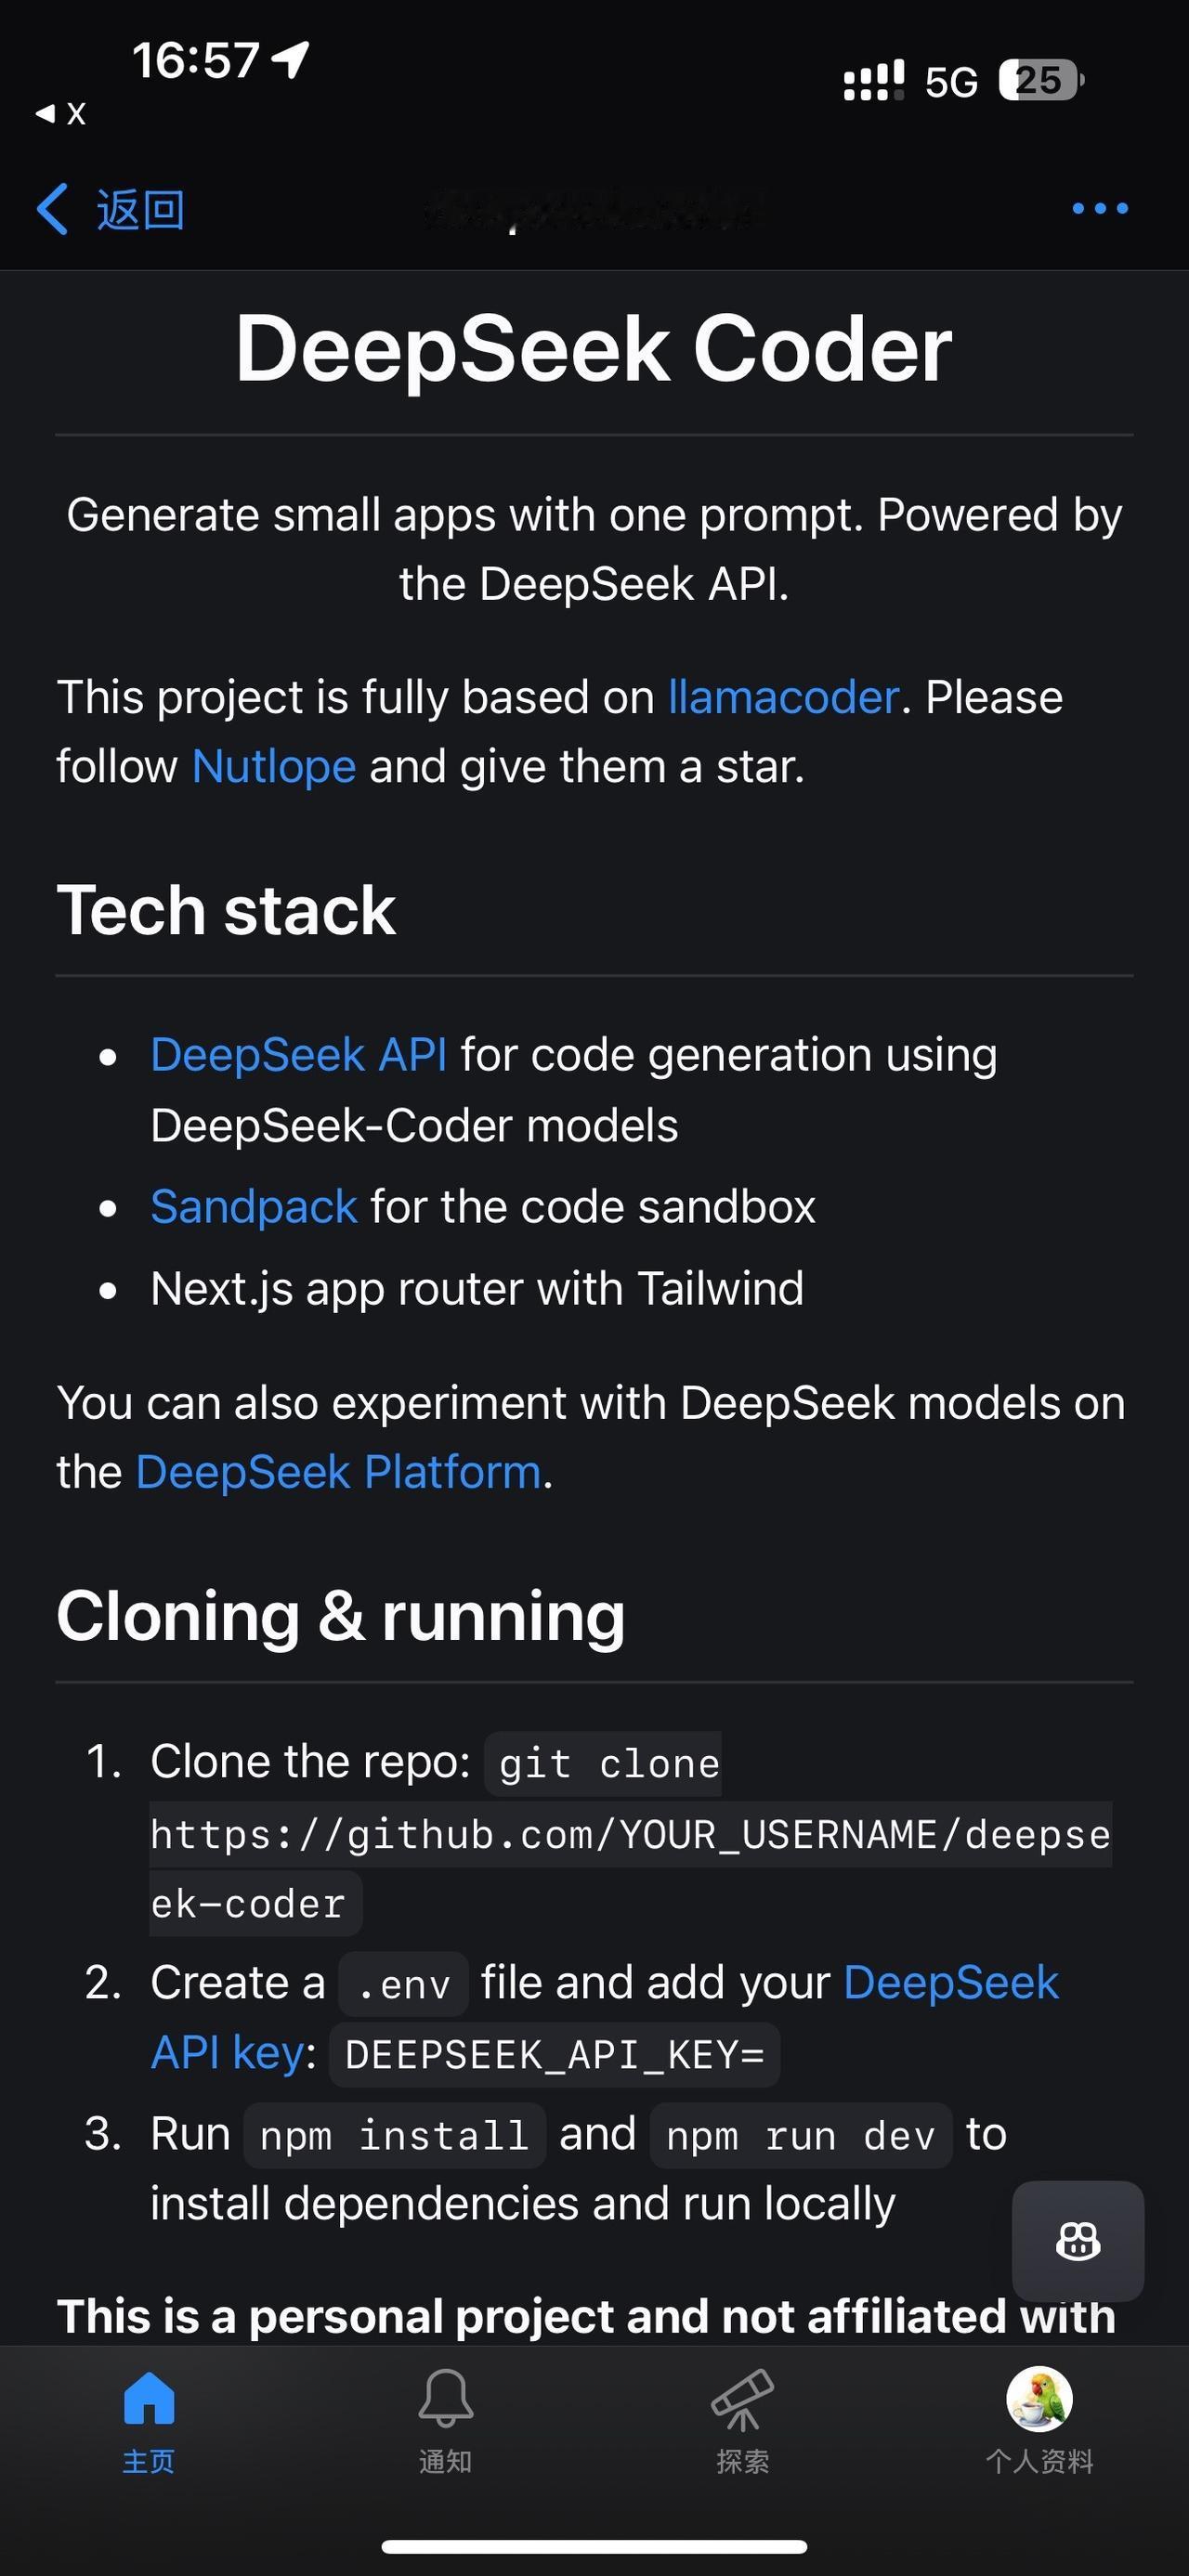Tap the Explore telescope icon
This screenshot has height=2576, width=1189.
(x=742, y=2399)
